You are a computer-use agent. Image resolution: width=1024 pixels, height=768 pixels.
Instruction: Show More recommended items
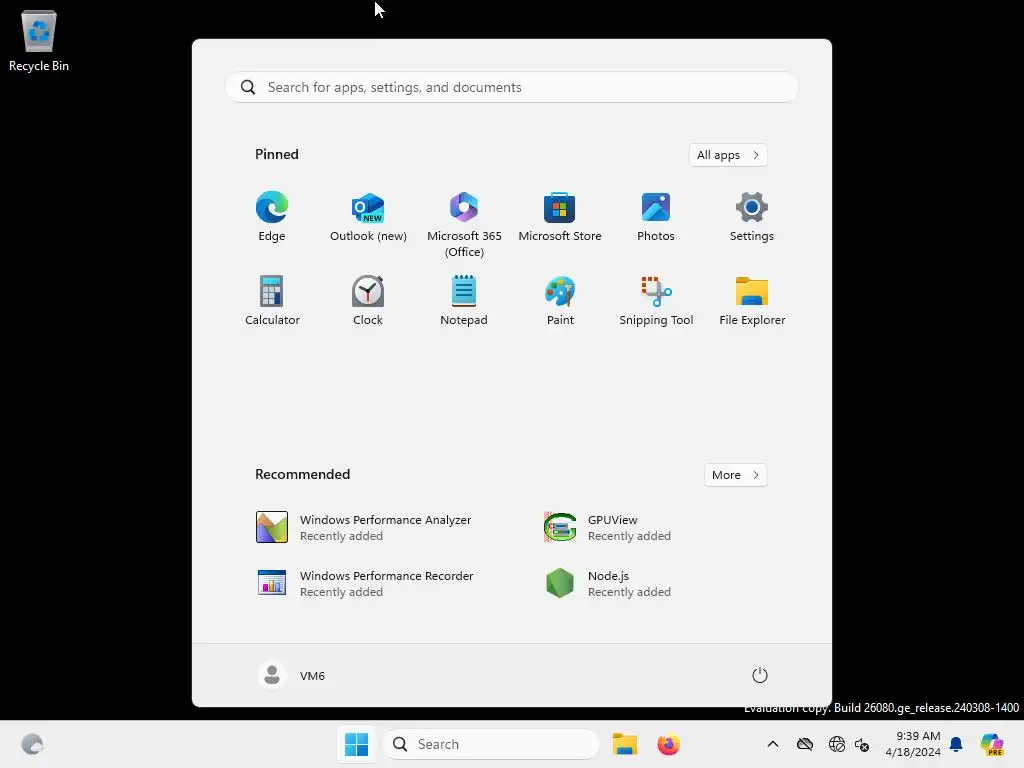click(x=735, y=475)
